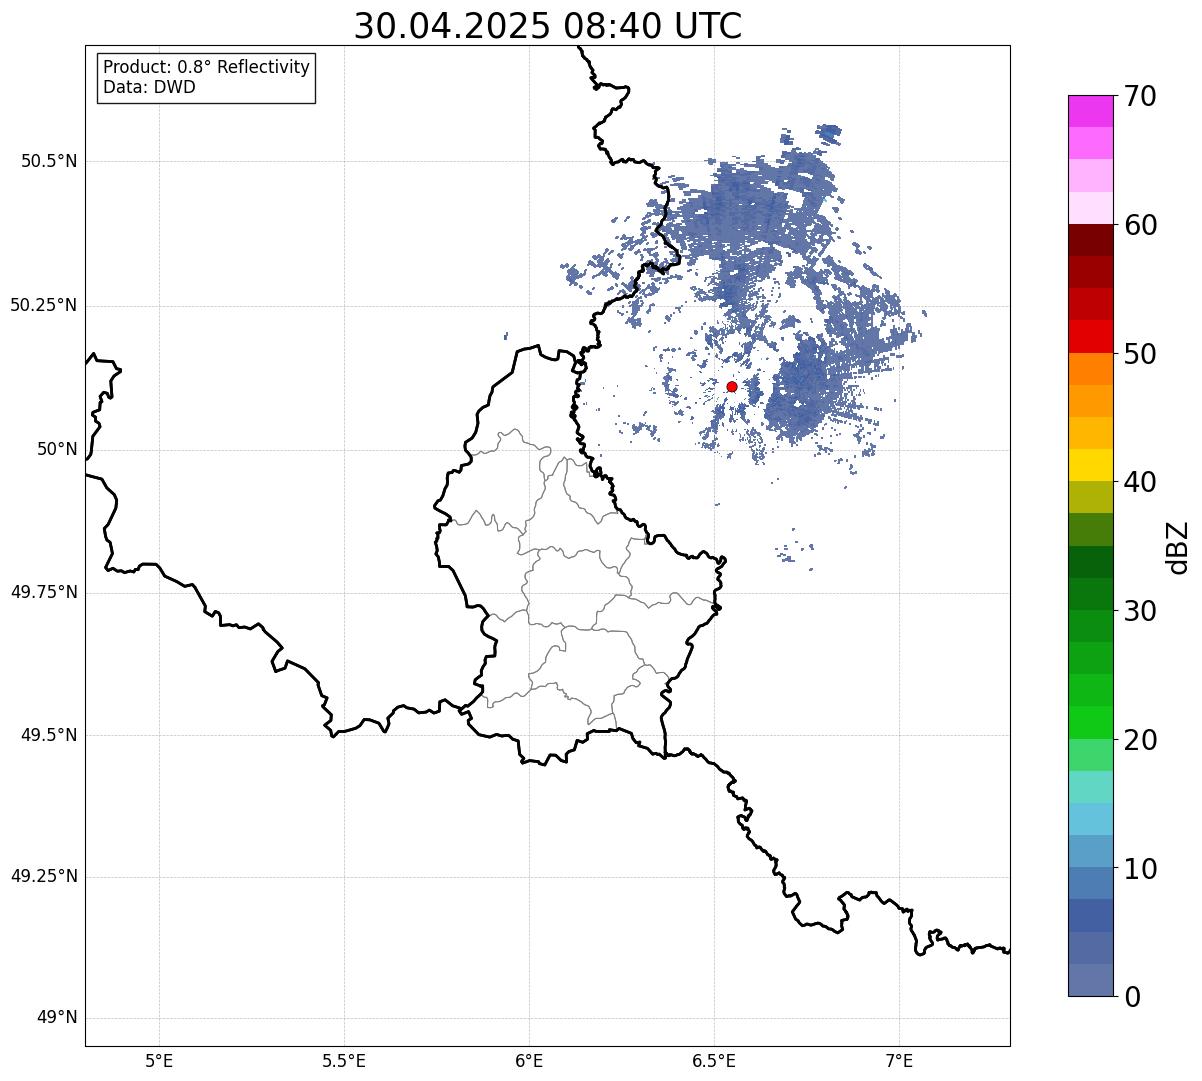Pick the bright green colorbar segment above 20
This screenshot has width=1202, height=1081.
(1091, 723)
